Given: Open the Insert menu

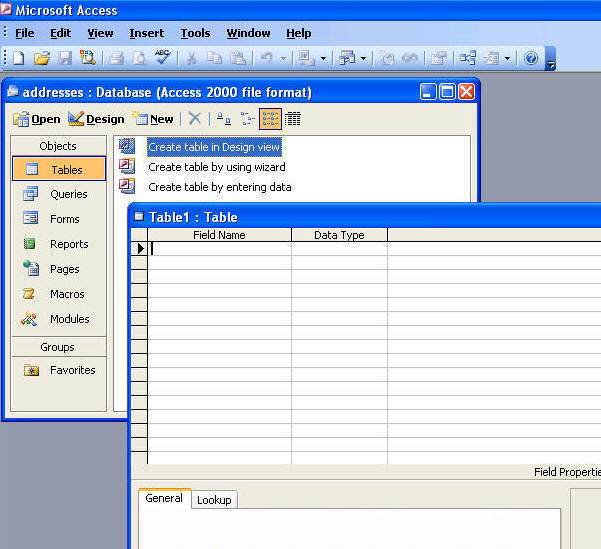Looking at the screenshot, I should 147,33.
